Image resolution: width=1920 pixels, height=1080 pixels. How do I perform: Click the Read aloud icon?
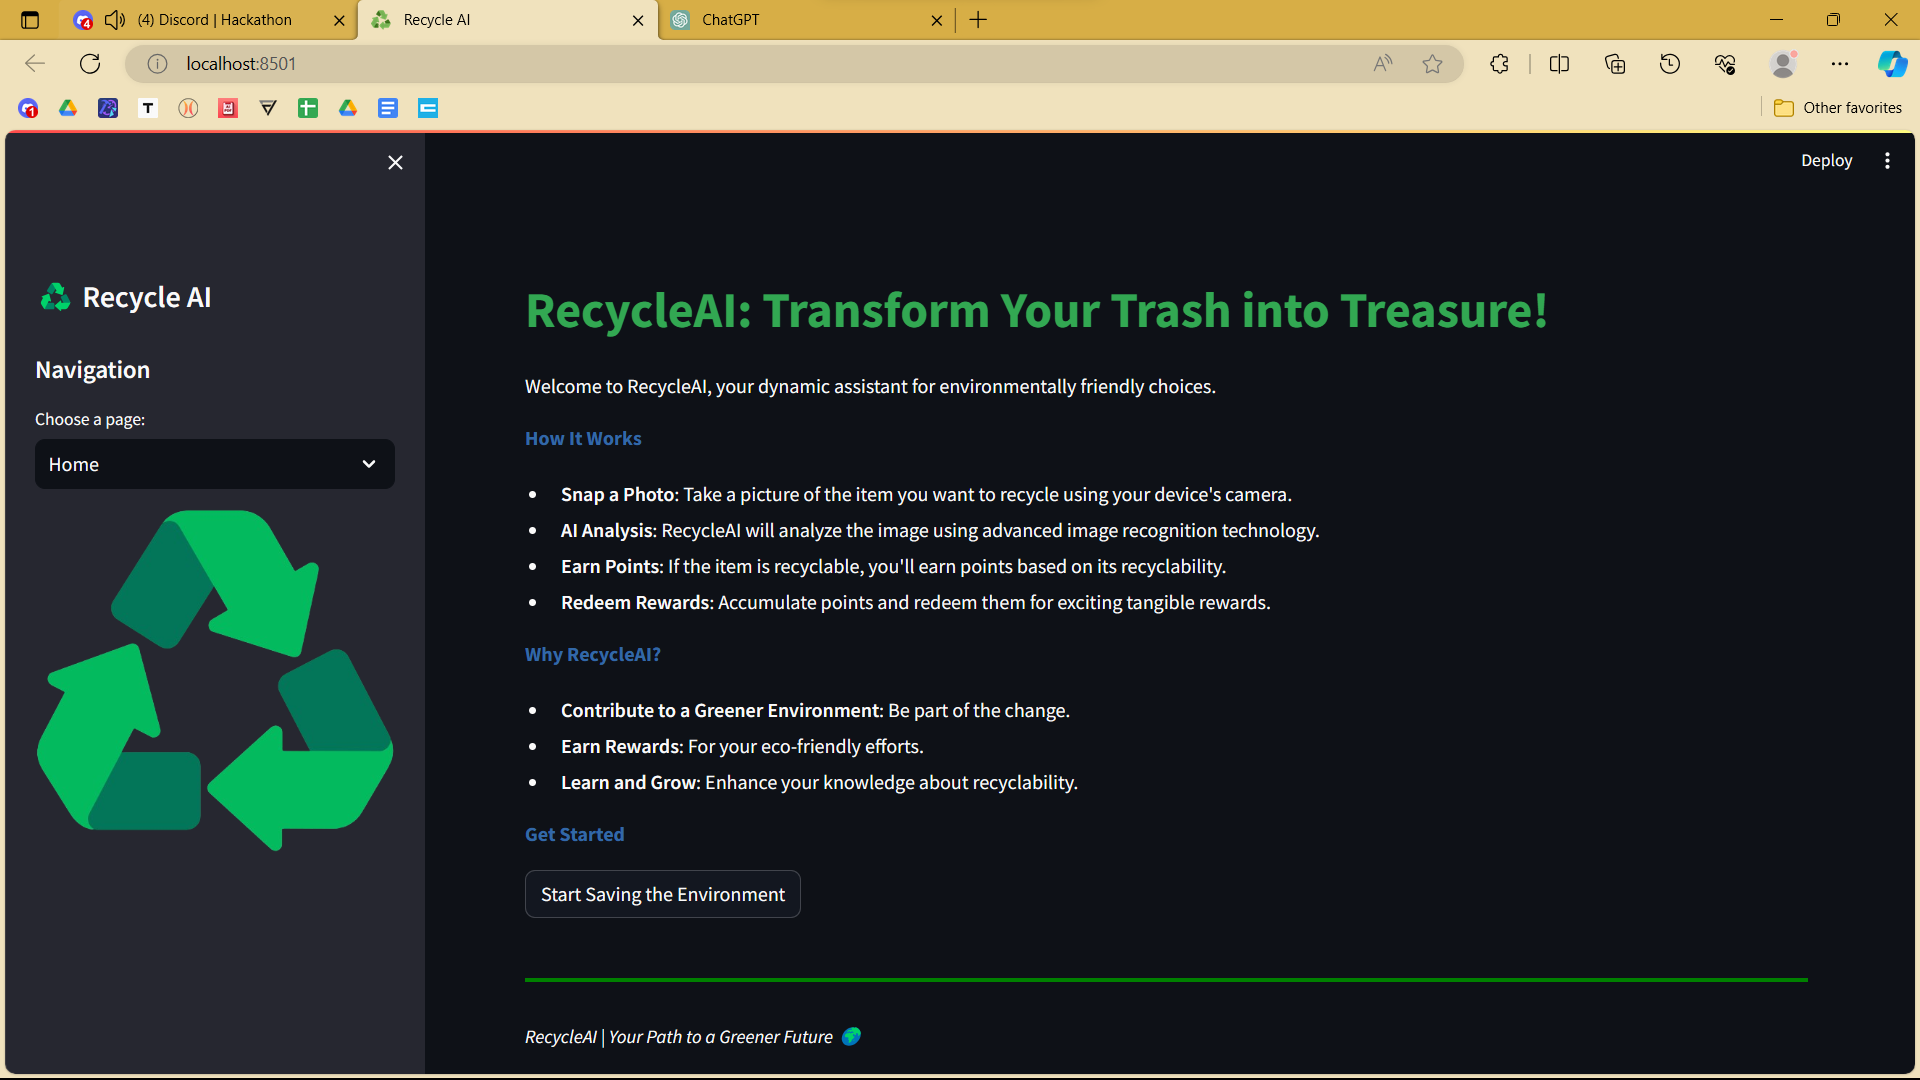tap(1383, 64)
